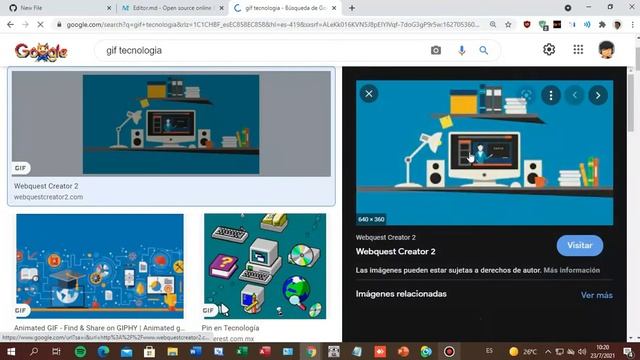Viewport: 640px width, 360px height.
Task: Open the Mail app on taskbar
Action: (x=127, y=351)
